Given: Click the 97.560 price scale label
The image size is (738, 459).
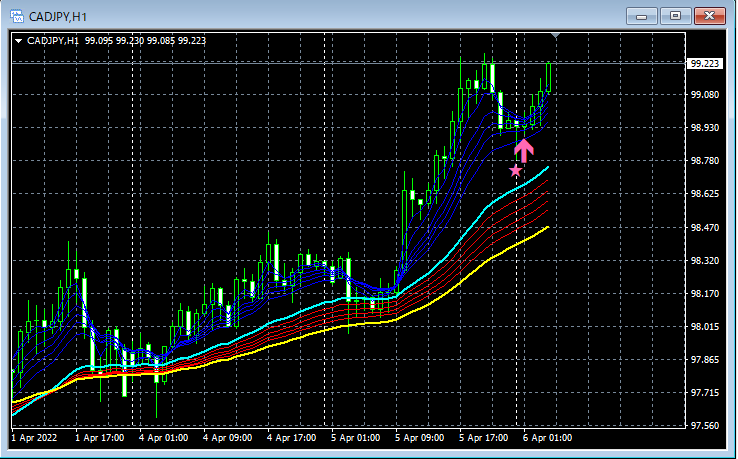Looking at the screenshot, I should click(x=705, y=425).
